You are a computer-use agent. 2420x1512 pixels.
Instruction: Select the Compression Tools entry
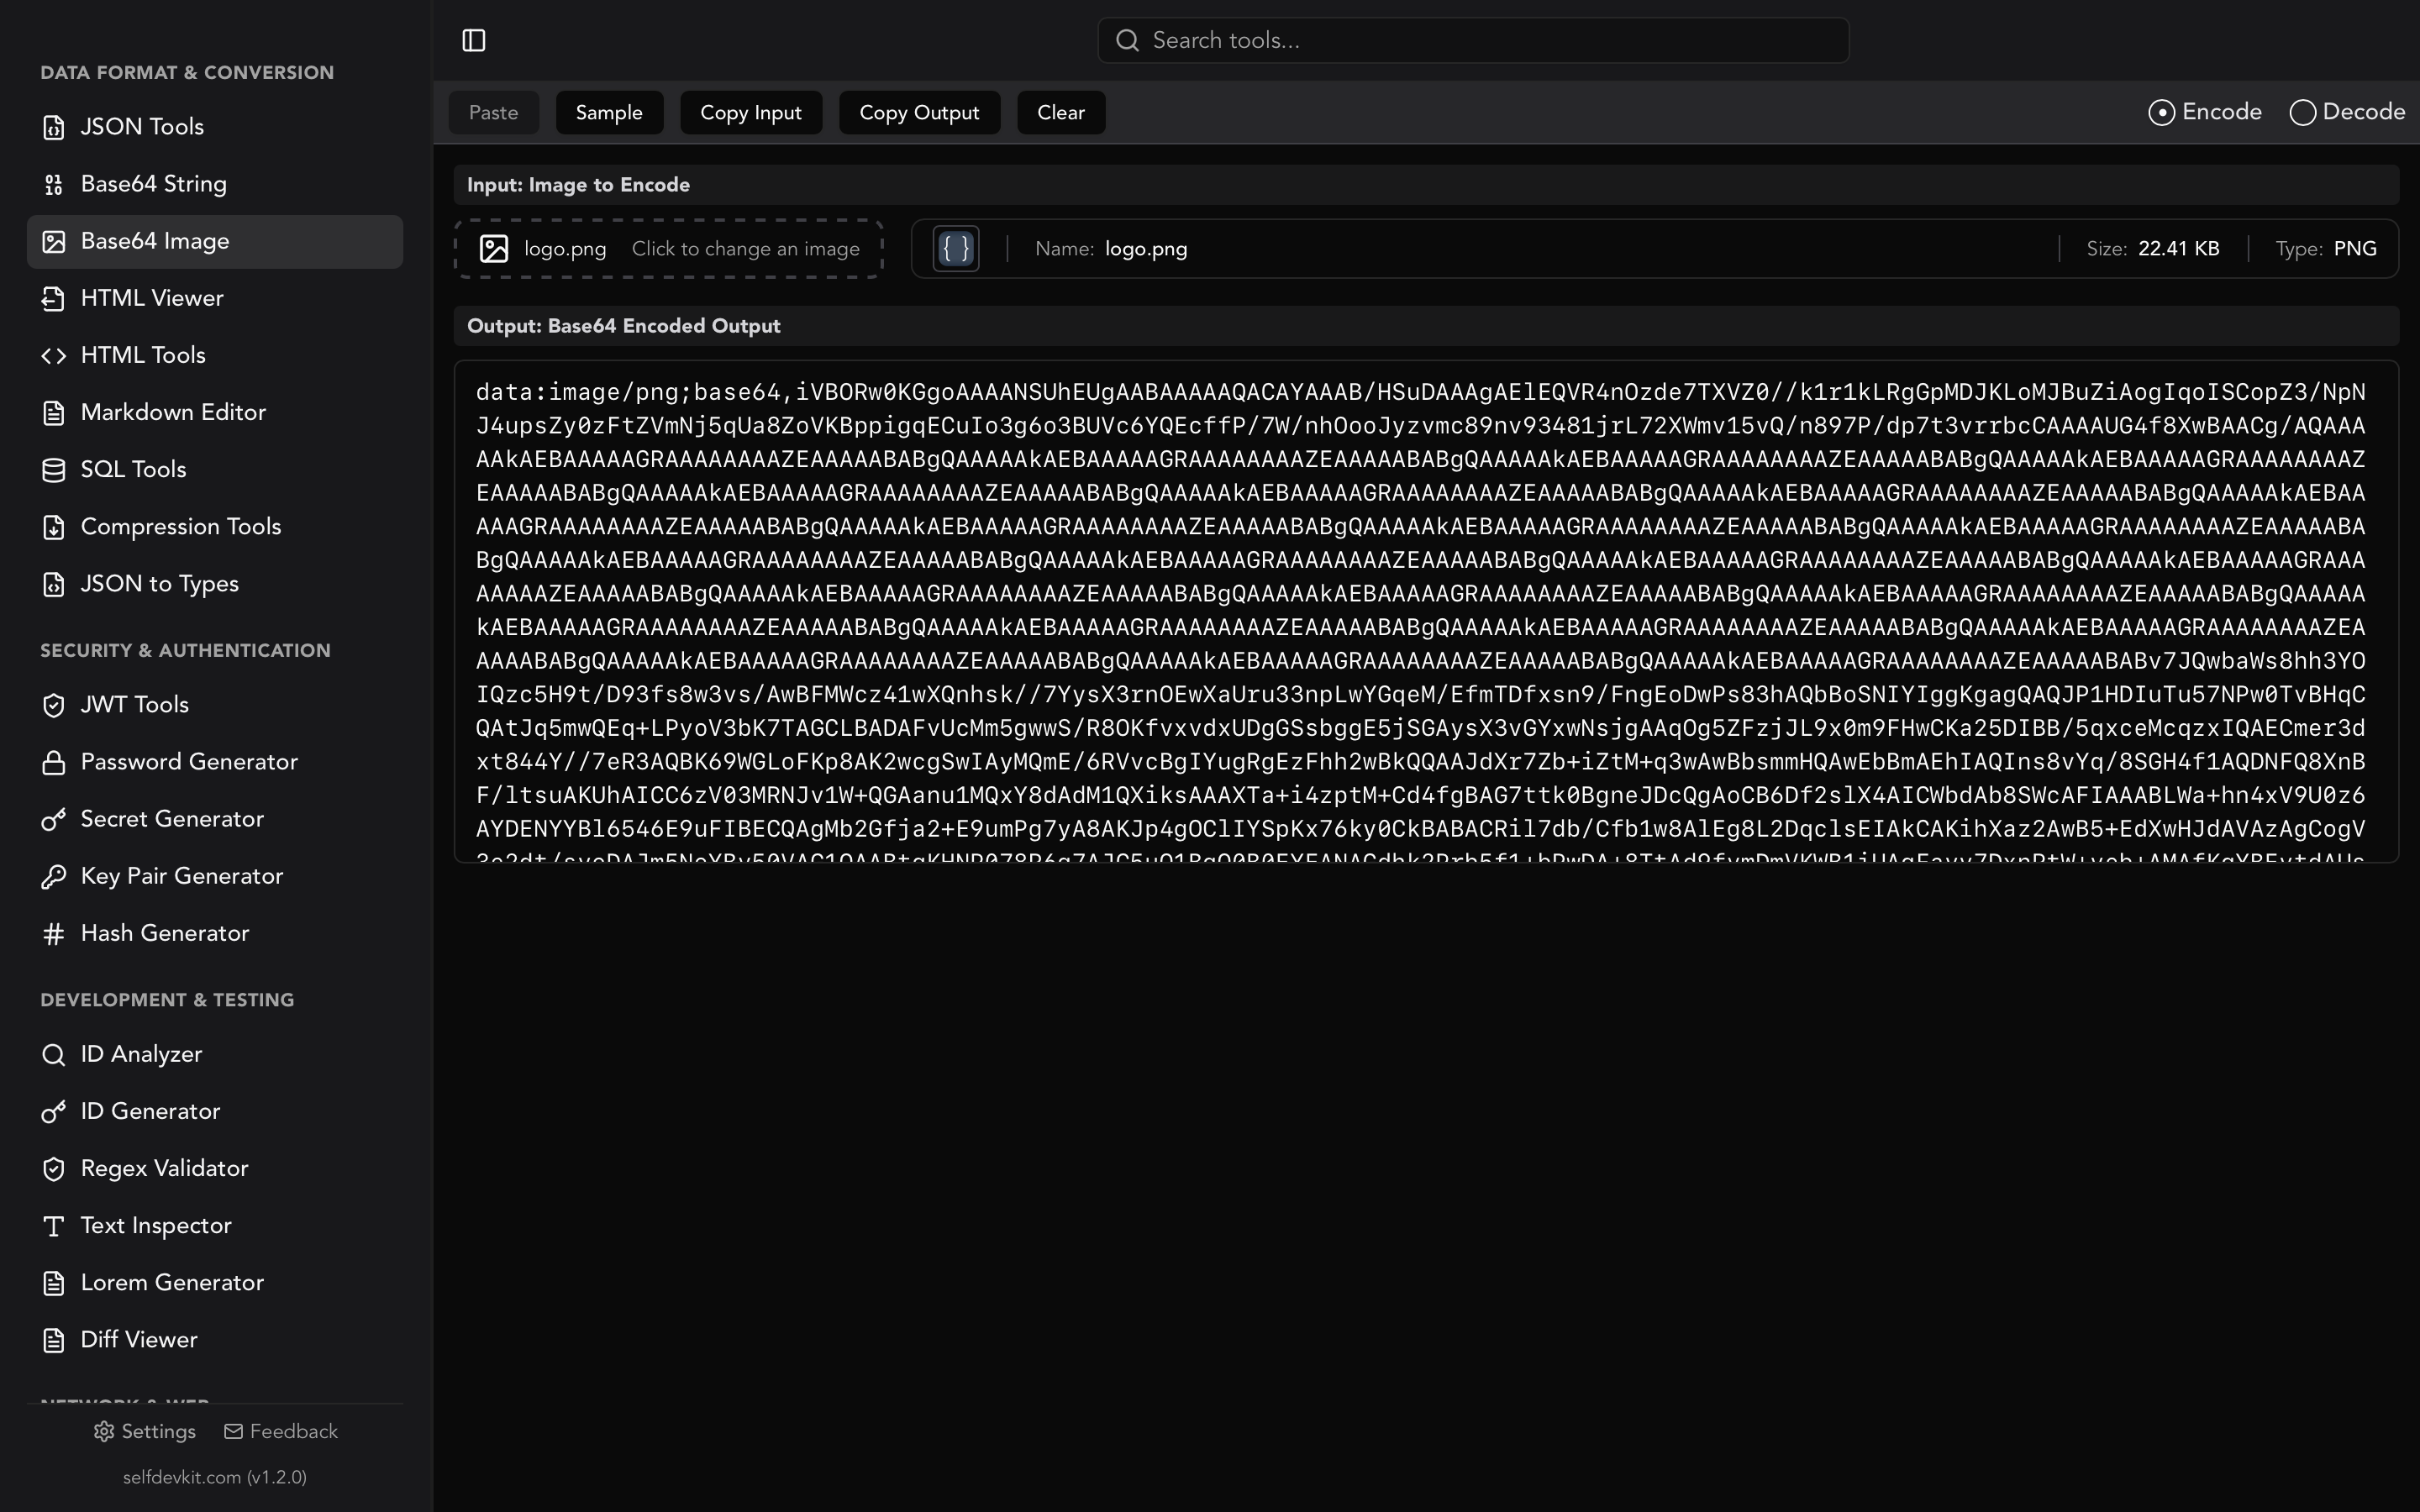click(x=181, y=526)
